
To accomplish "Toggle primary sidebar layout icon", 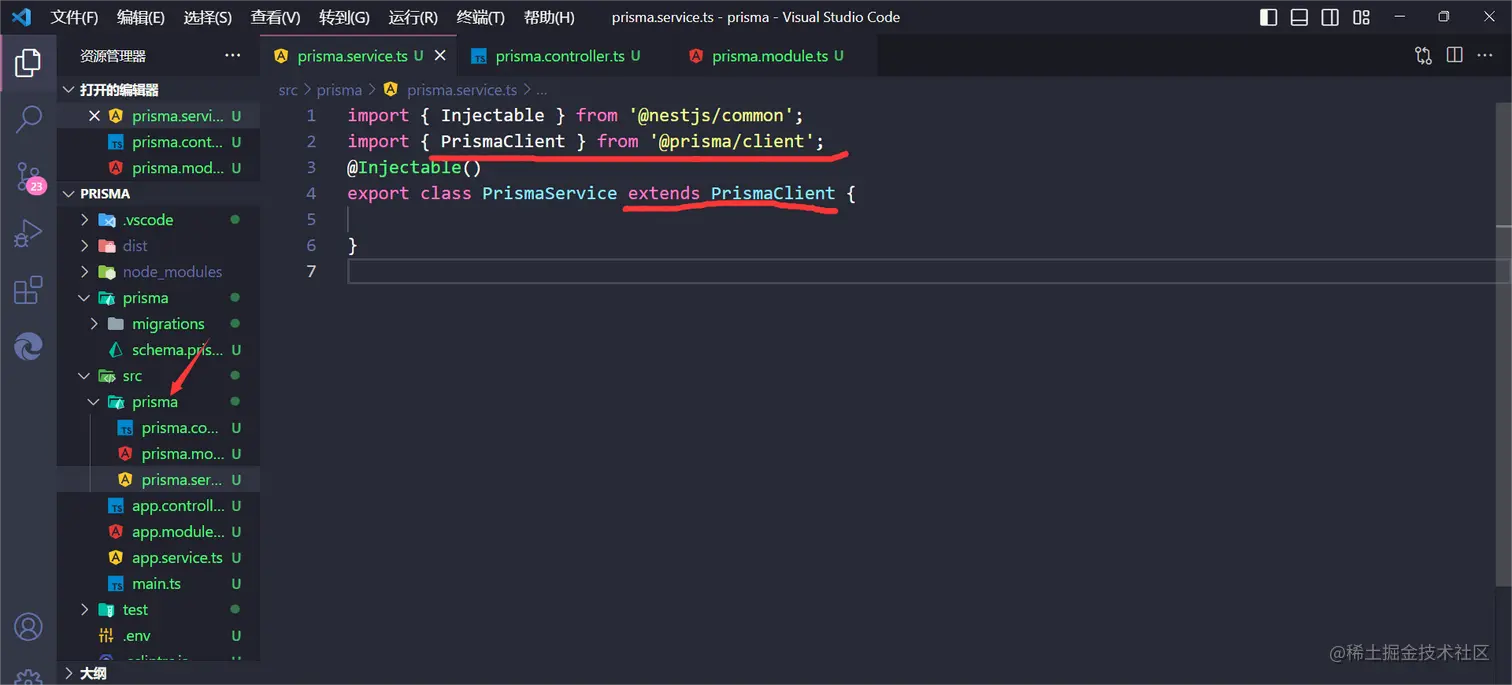I will [1268, 17].
